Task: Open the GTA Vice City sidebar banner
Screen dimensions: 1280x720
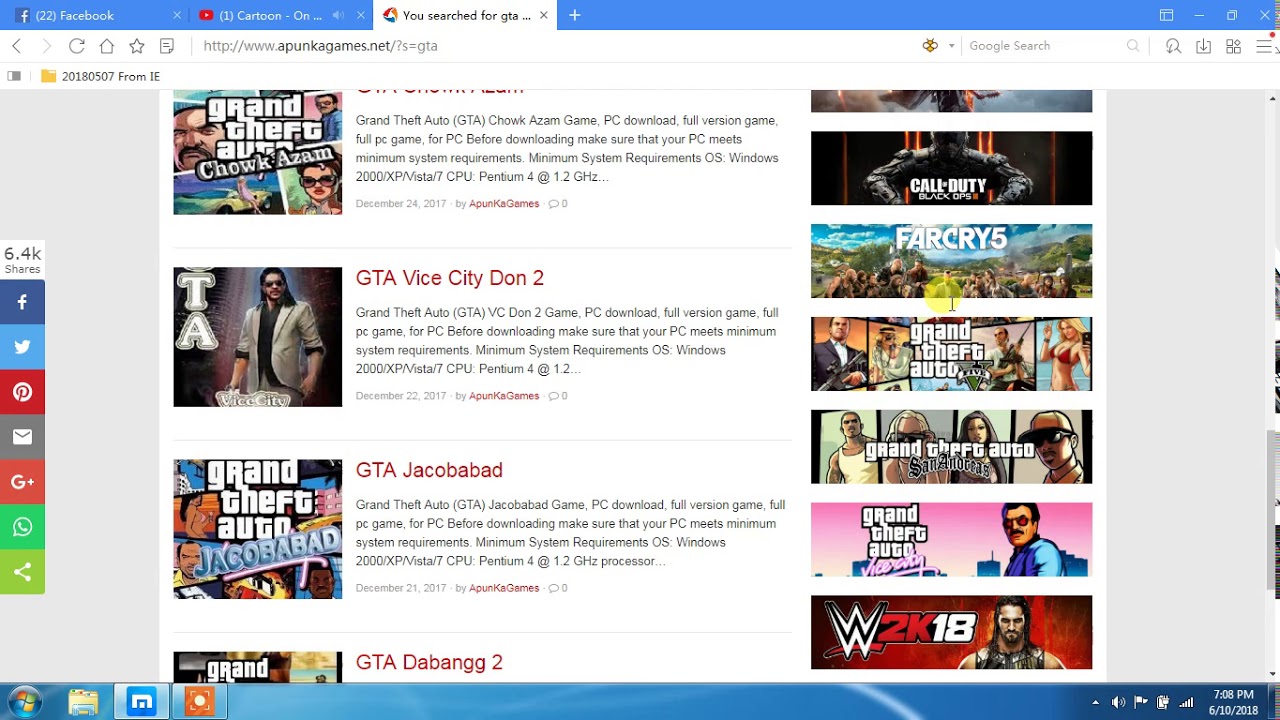Action: (x=951, y=540)
